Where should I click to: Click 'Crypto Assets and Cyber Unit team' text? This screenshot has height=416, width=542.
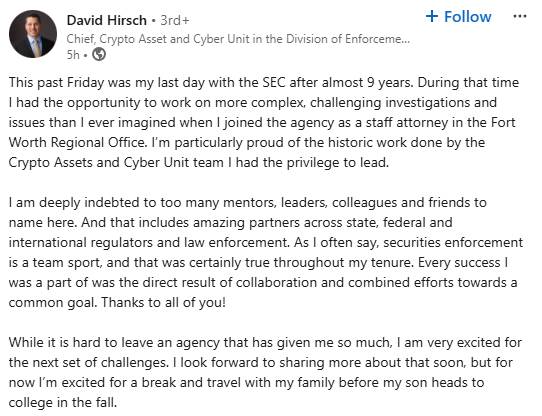[x=116, y=162]
